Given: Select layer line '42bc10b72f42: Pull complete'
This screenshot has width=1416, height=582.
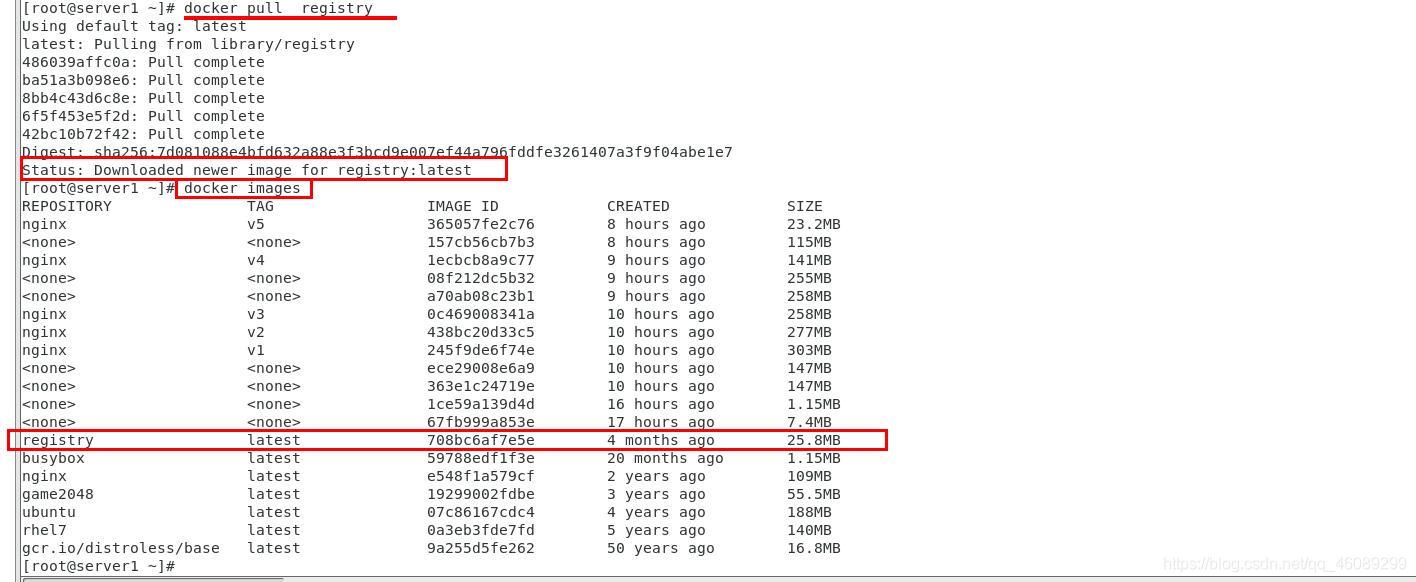Looking at the screenshot, I should pyautogui.click(x=143, y=134).
